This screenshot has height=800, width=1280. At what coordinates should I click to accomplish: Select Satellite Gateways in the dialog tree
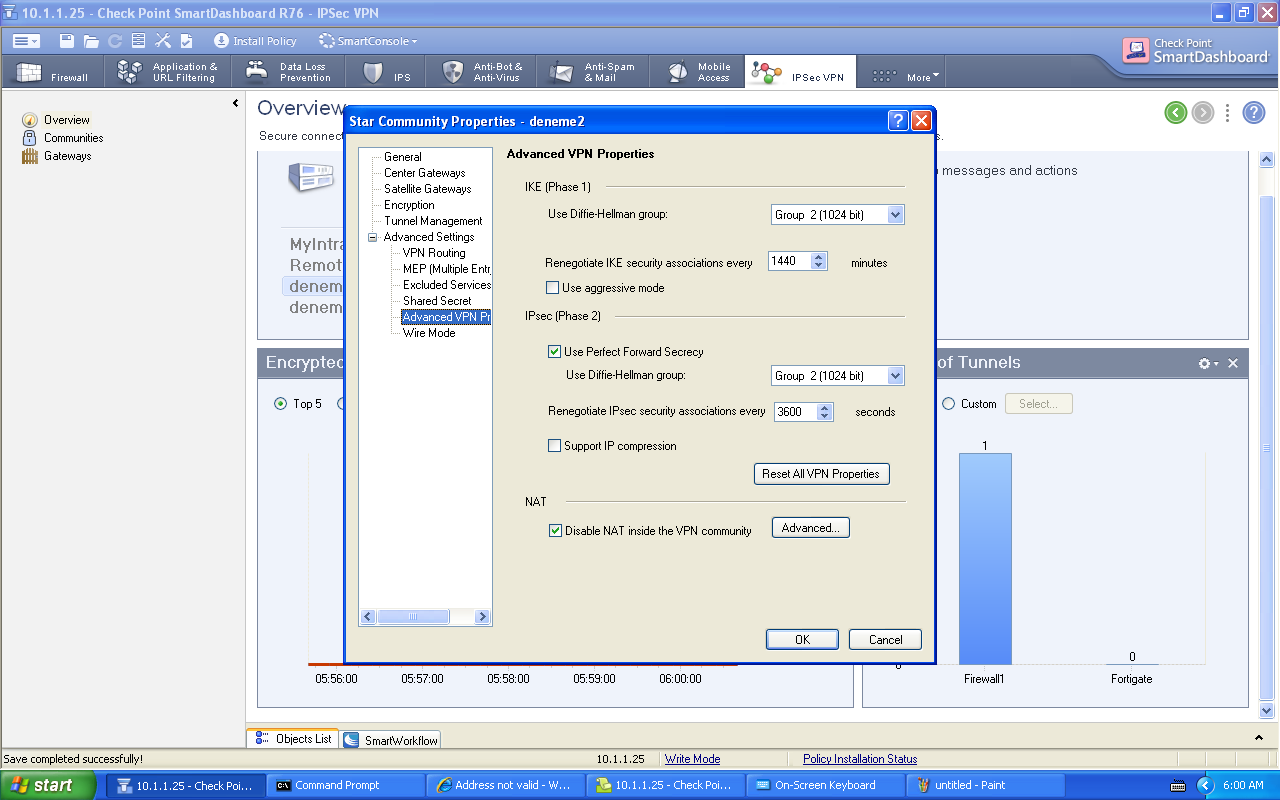coord(428,189)
